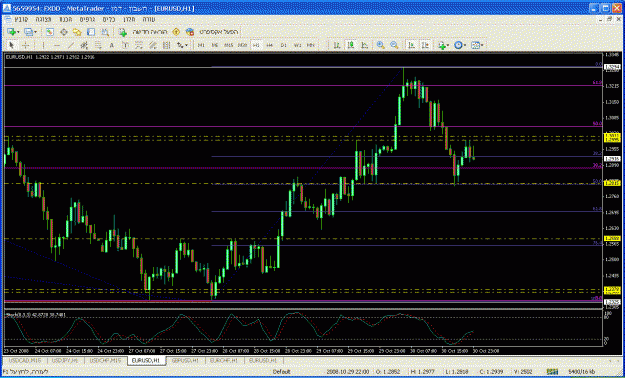Select the 'A' text drawing tool
Viewport: 625px width, 378px height.
[112, 45]
